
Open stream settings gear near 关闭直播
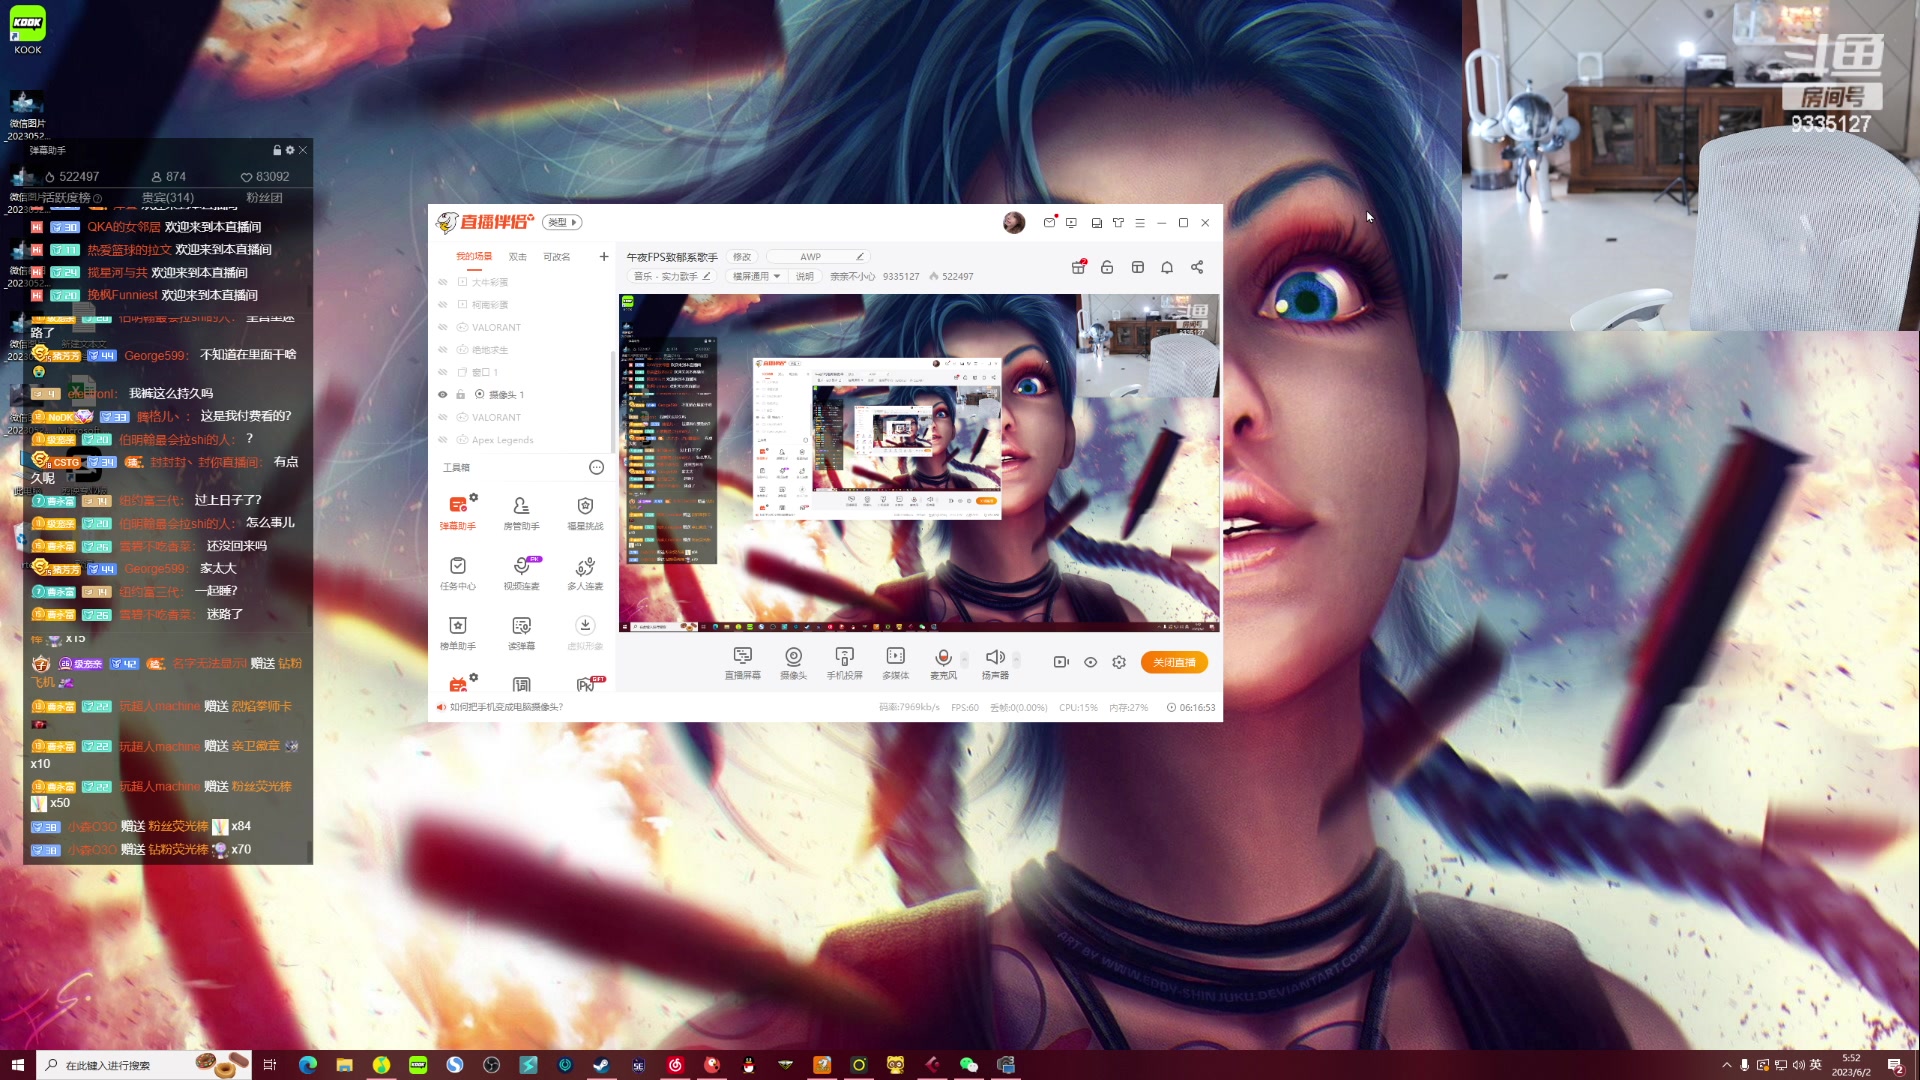click(x=1119, y=662)
